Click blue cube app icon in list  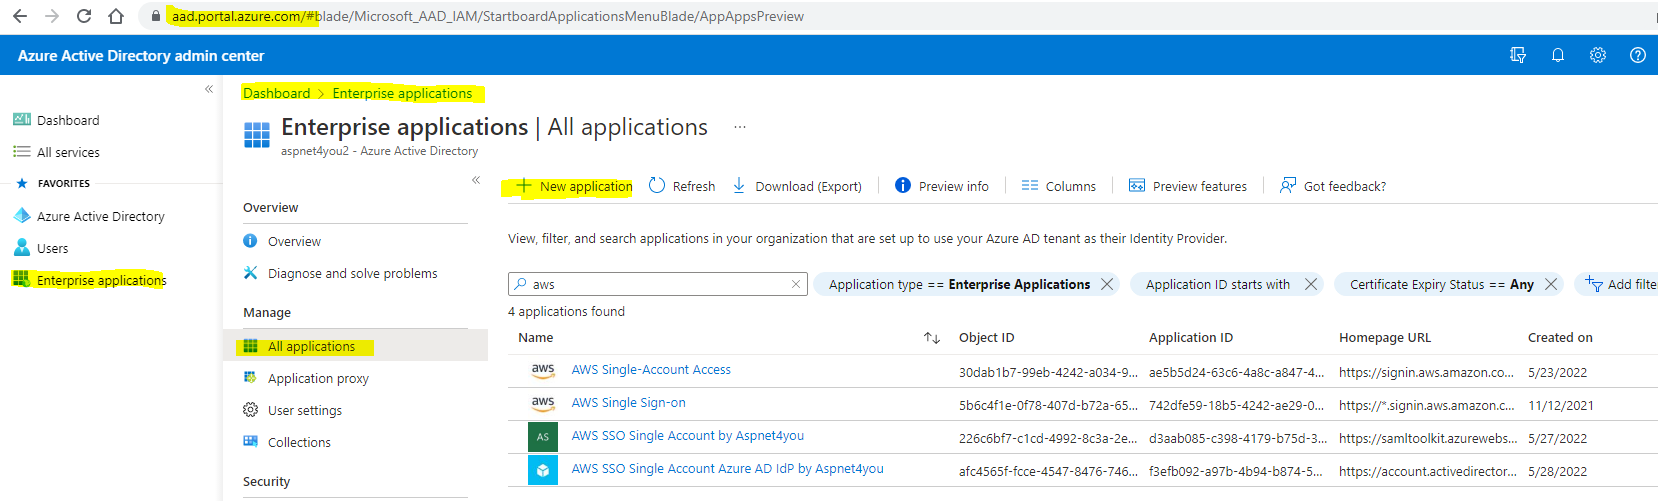click(x=543, y=470)
